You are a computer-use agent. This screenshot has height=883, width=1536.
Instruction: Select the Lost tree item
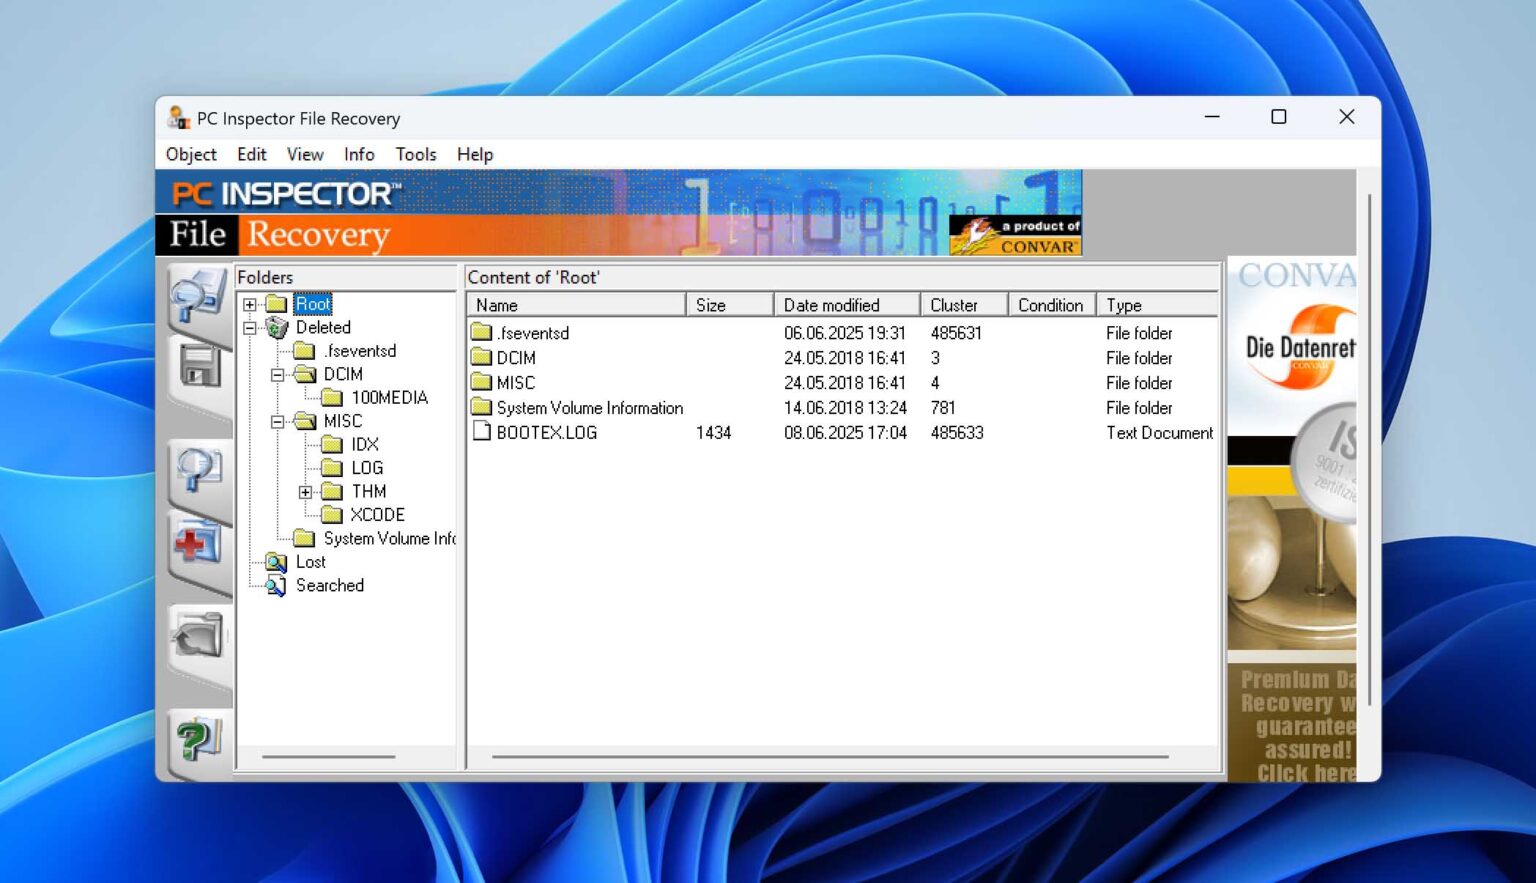(x=310, y=562)
